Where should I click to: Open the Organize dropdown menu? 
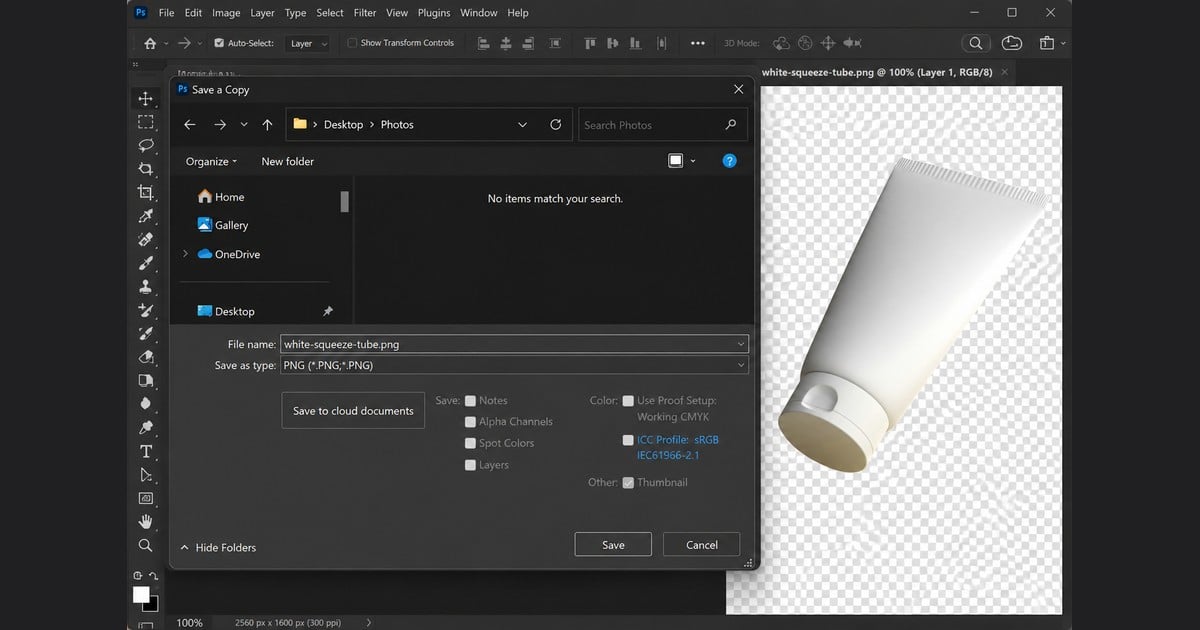(212, 161)
